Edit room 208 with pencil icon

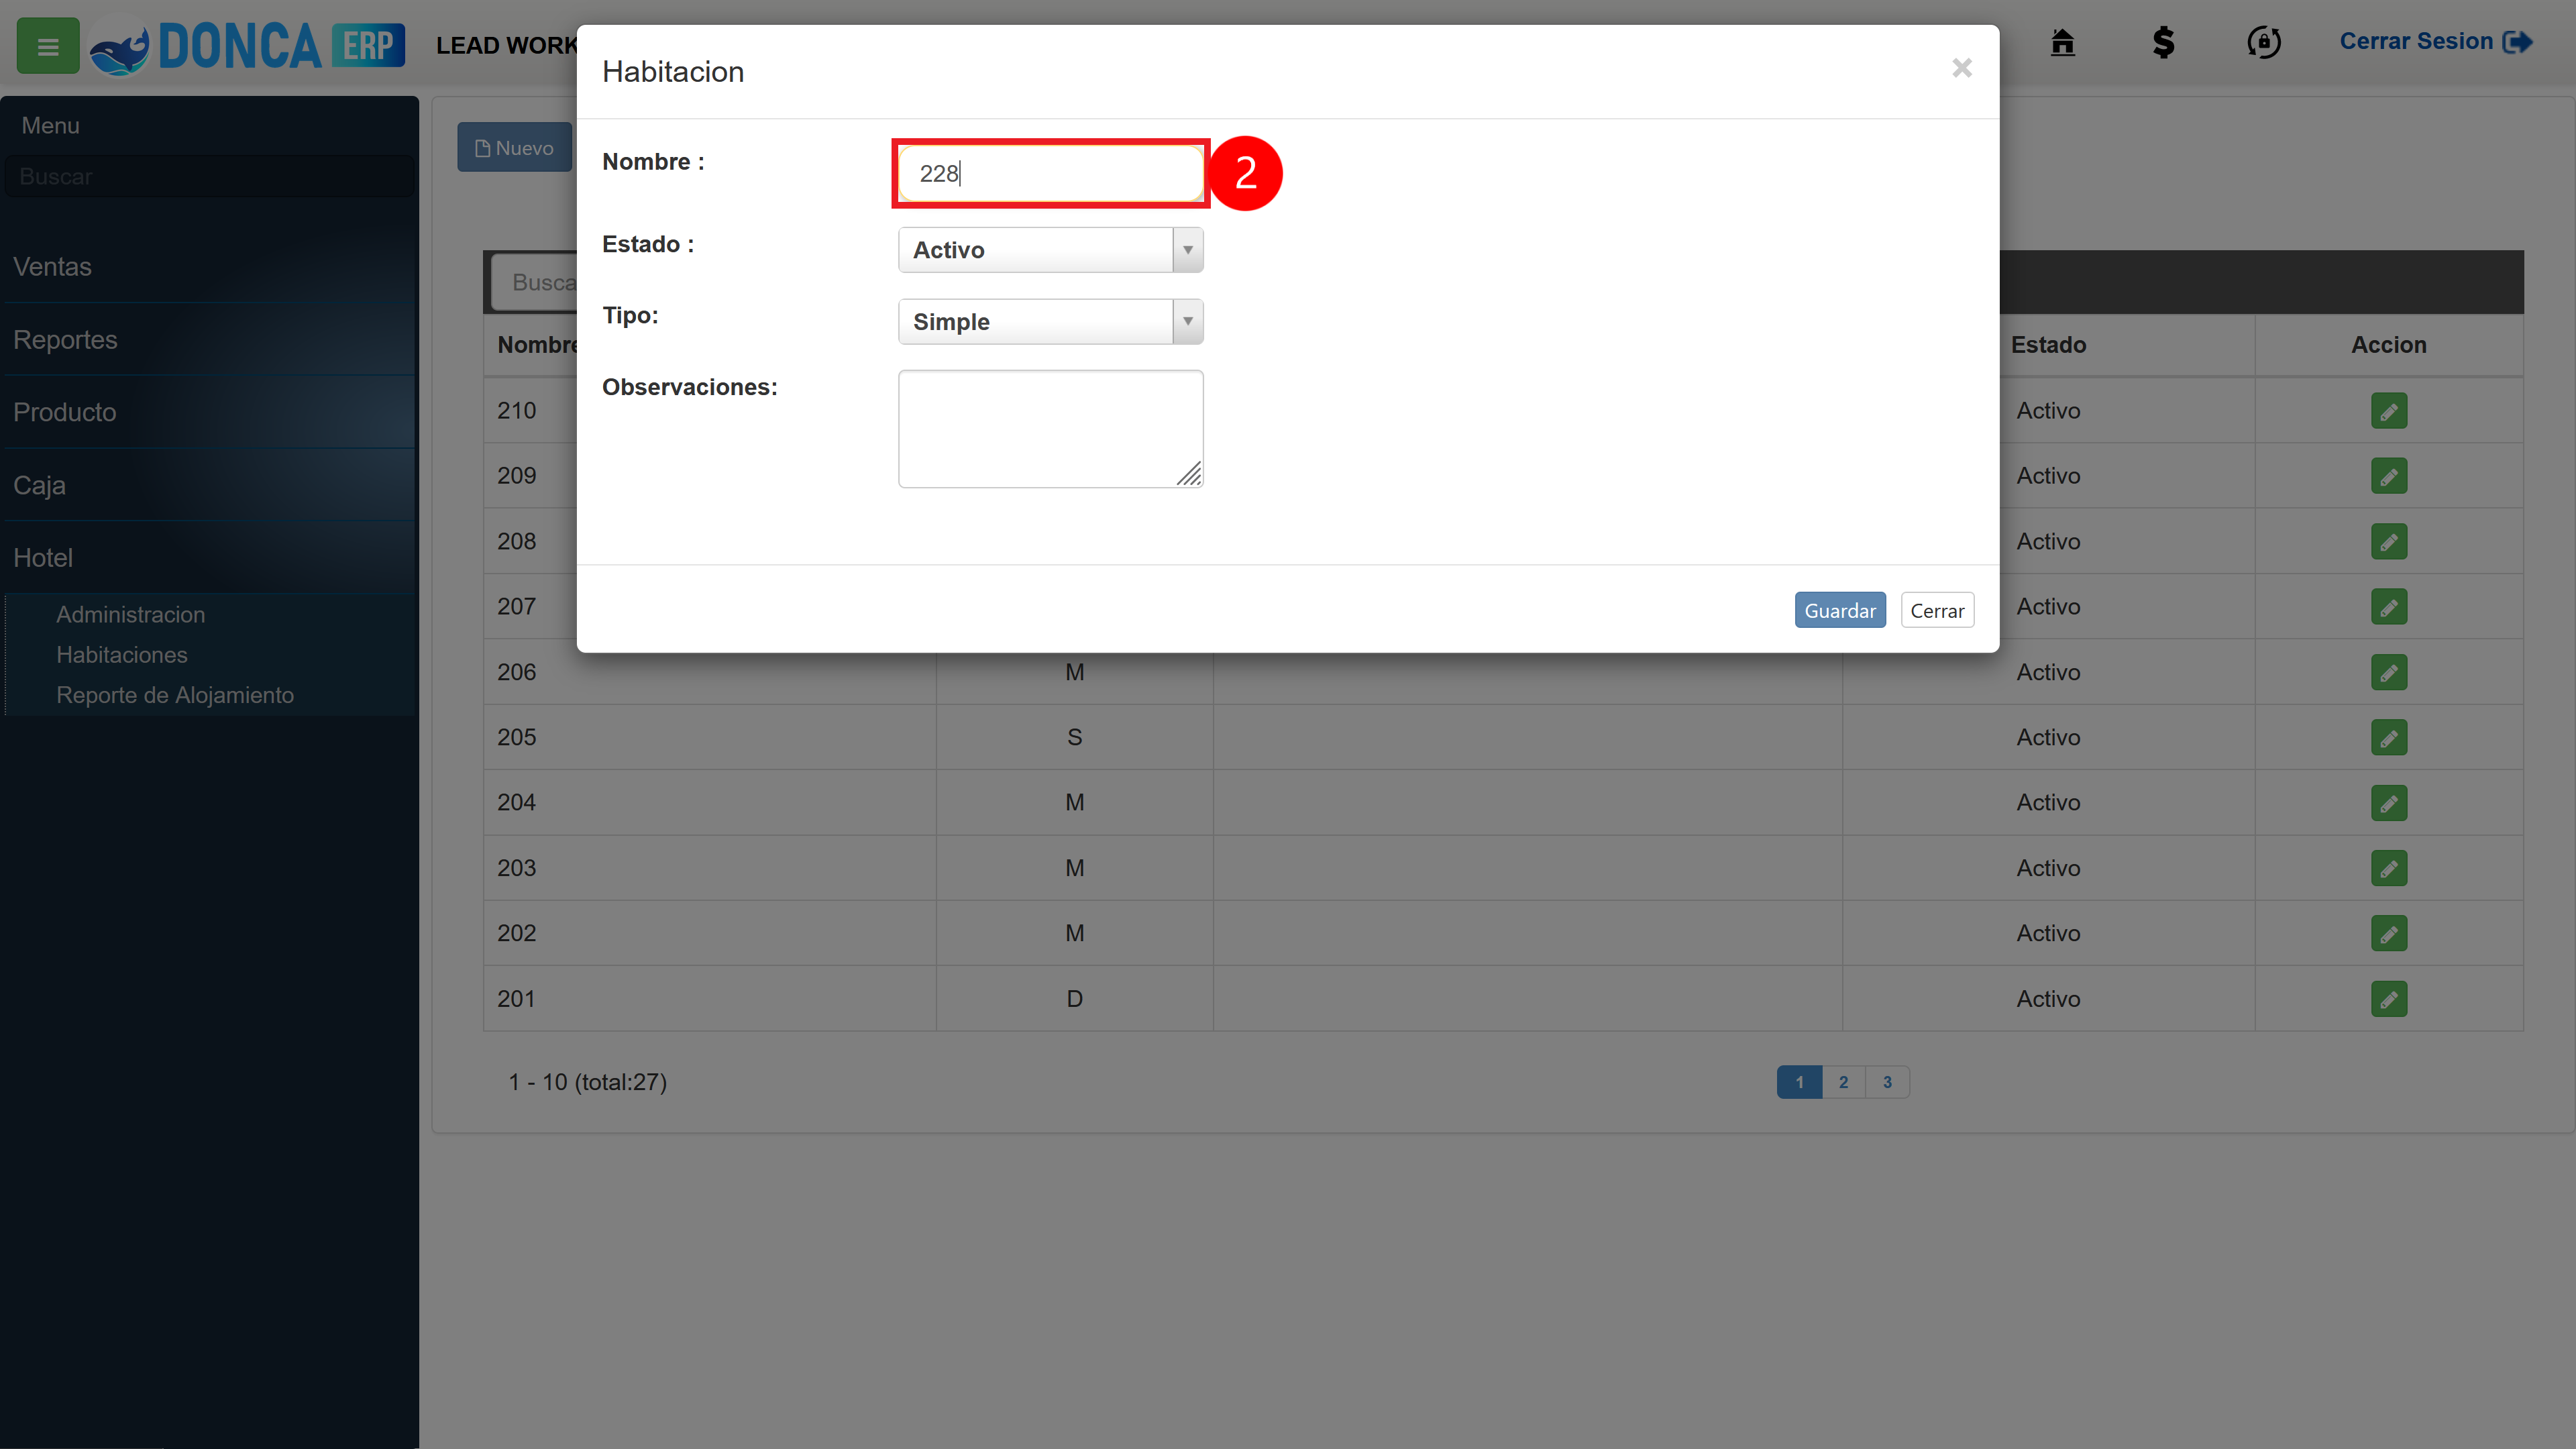(x=2388, y=541)
